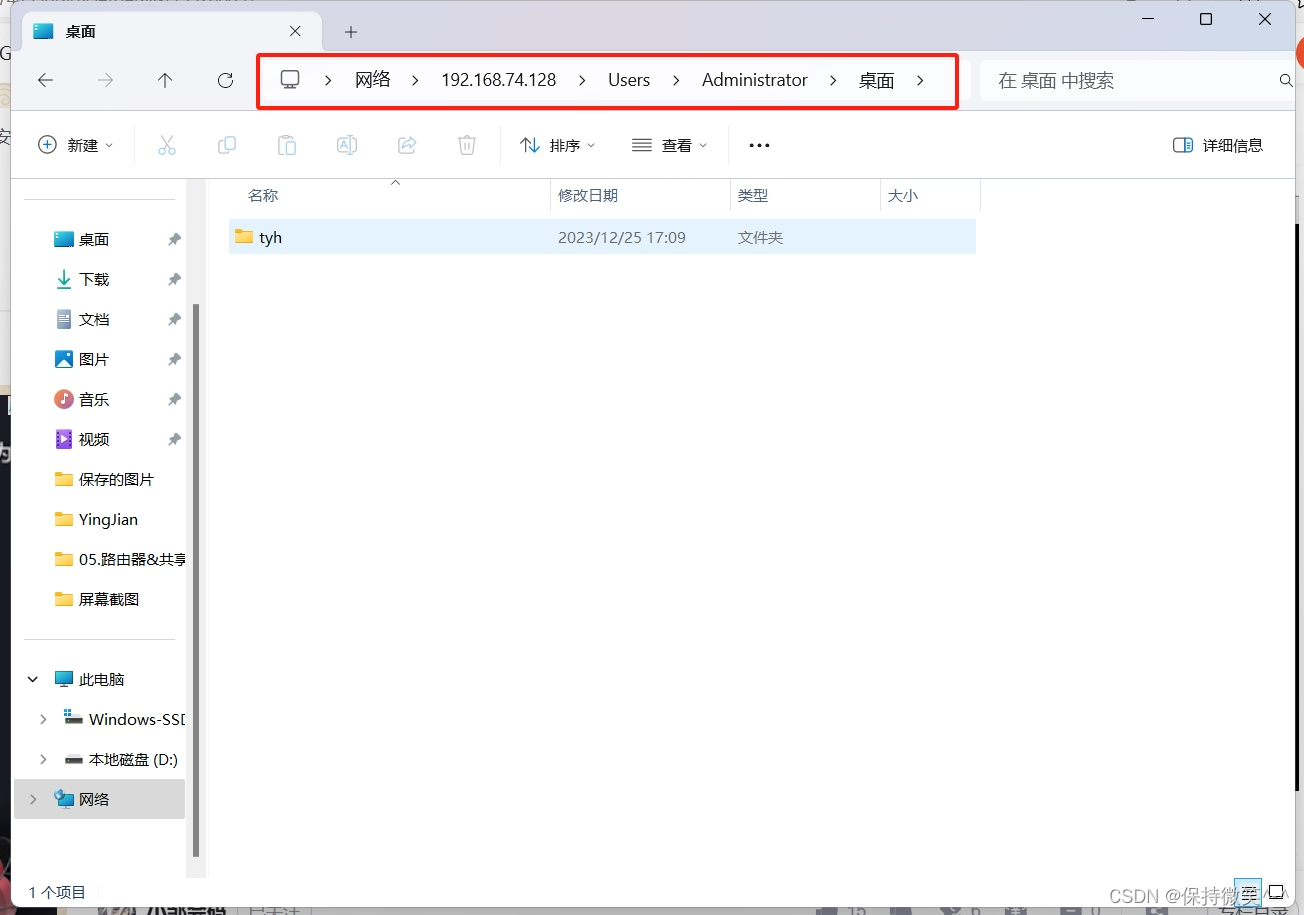Click the Share icon in toolbar
Viewport: 1304px width, 915px height.
pyautogui.click(x=407, y=145)
